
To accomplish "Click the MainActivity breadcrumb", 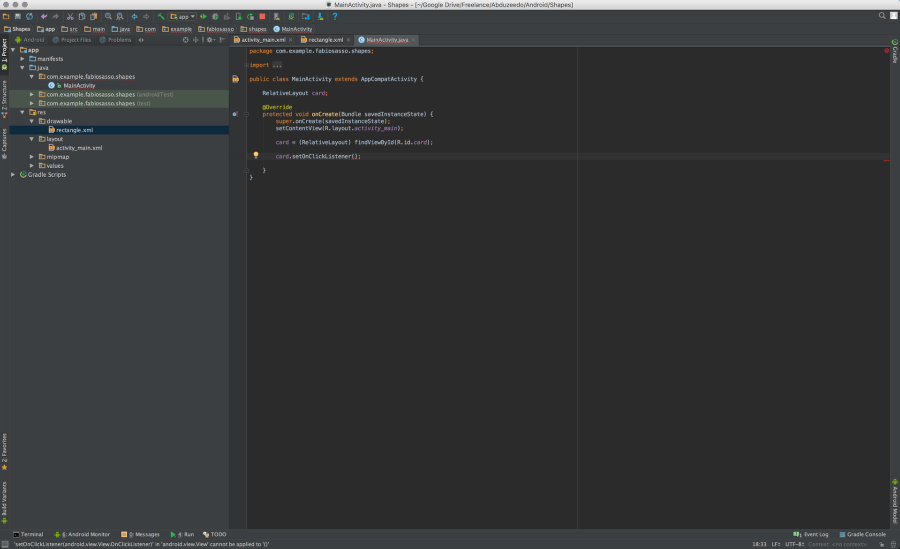I will click(x=293, y=29).
